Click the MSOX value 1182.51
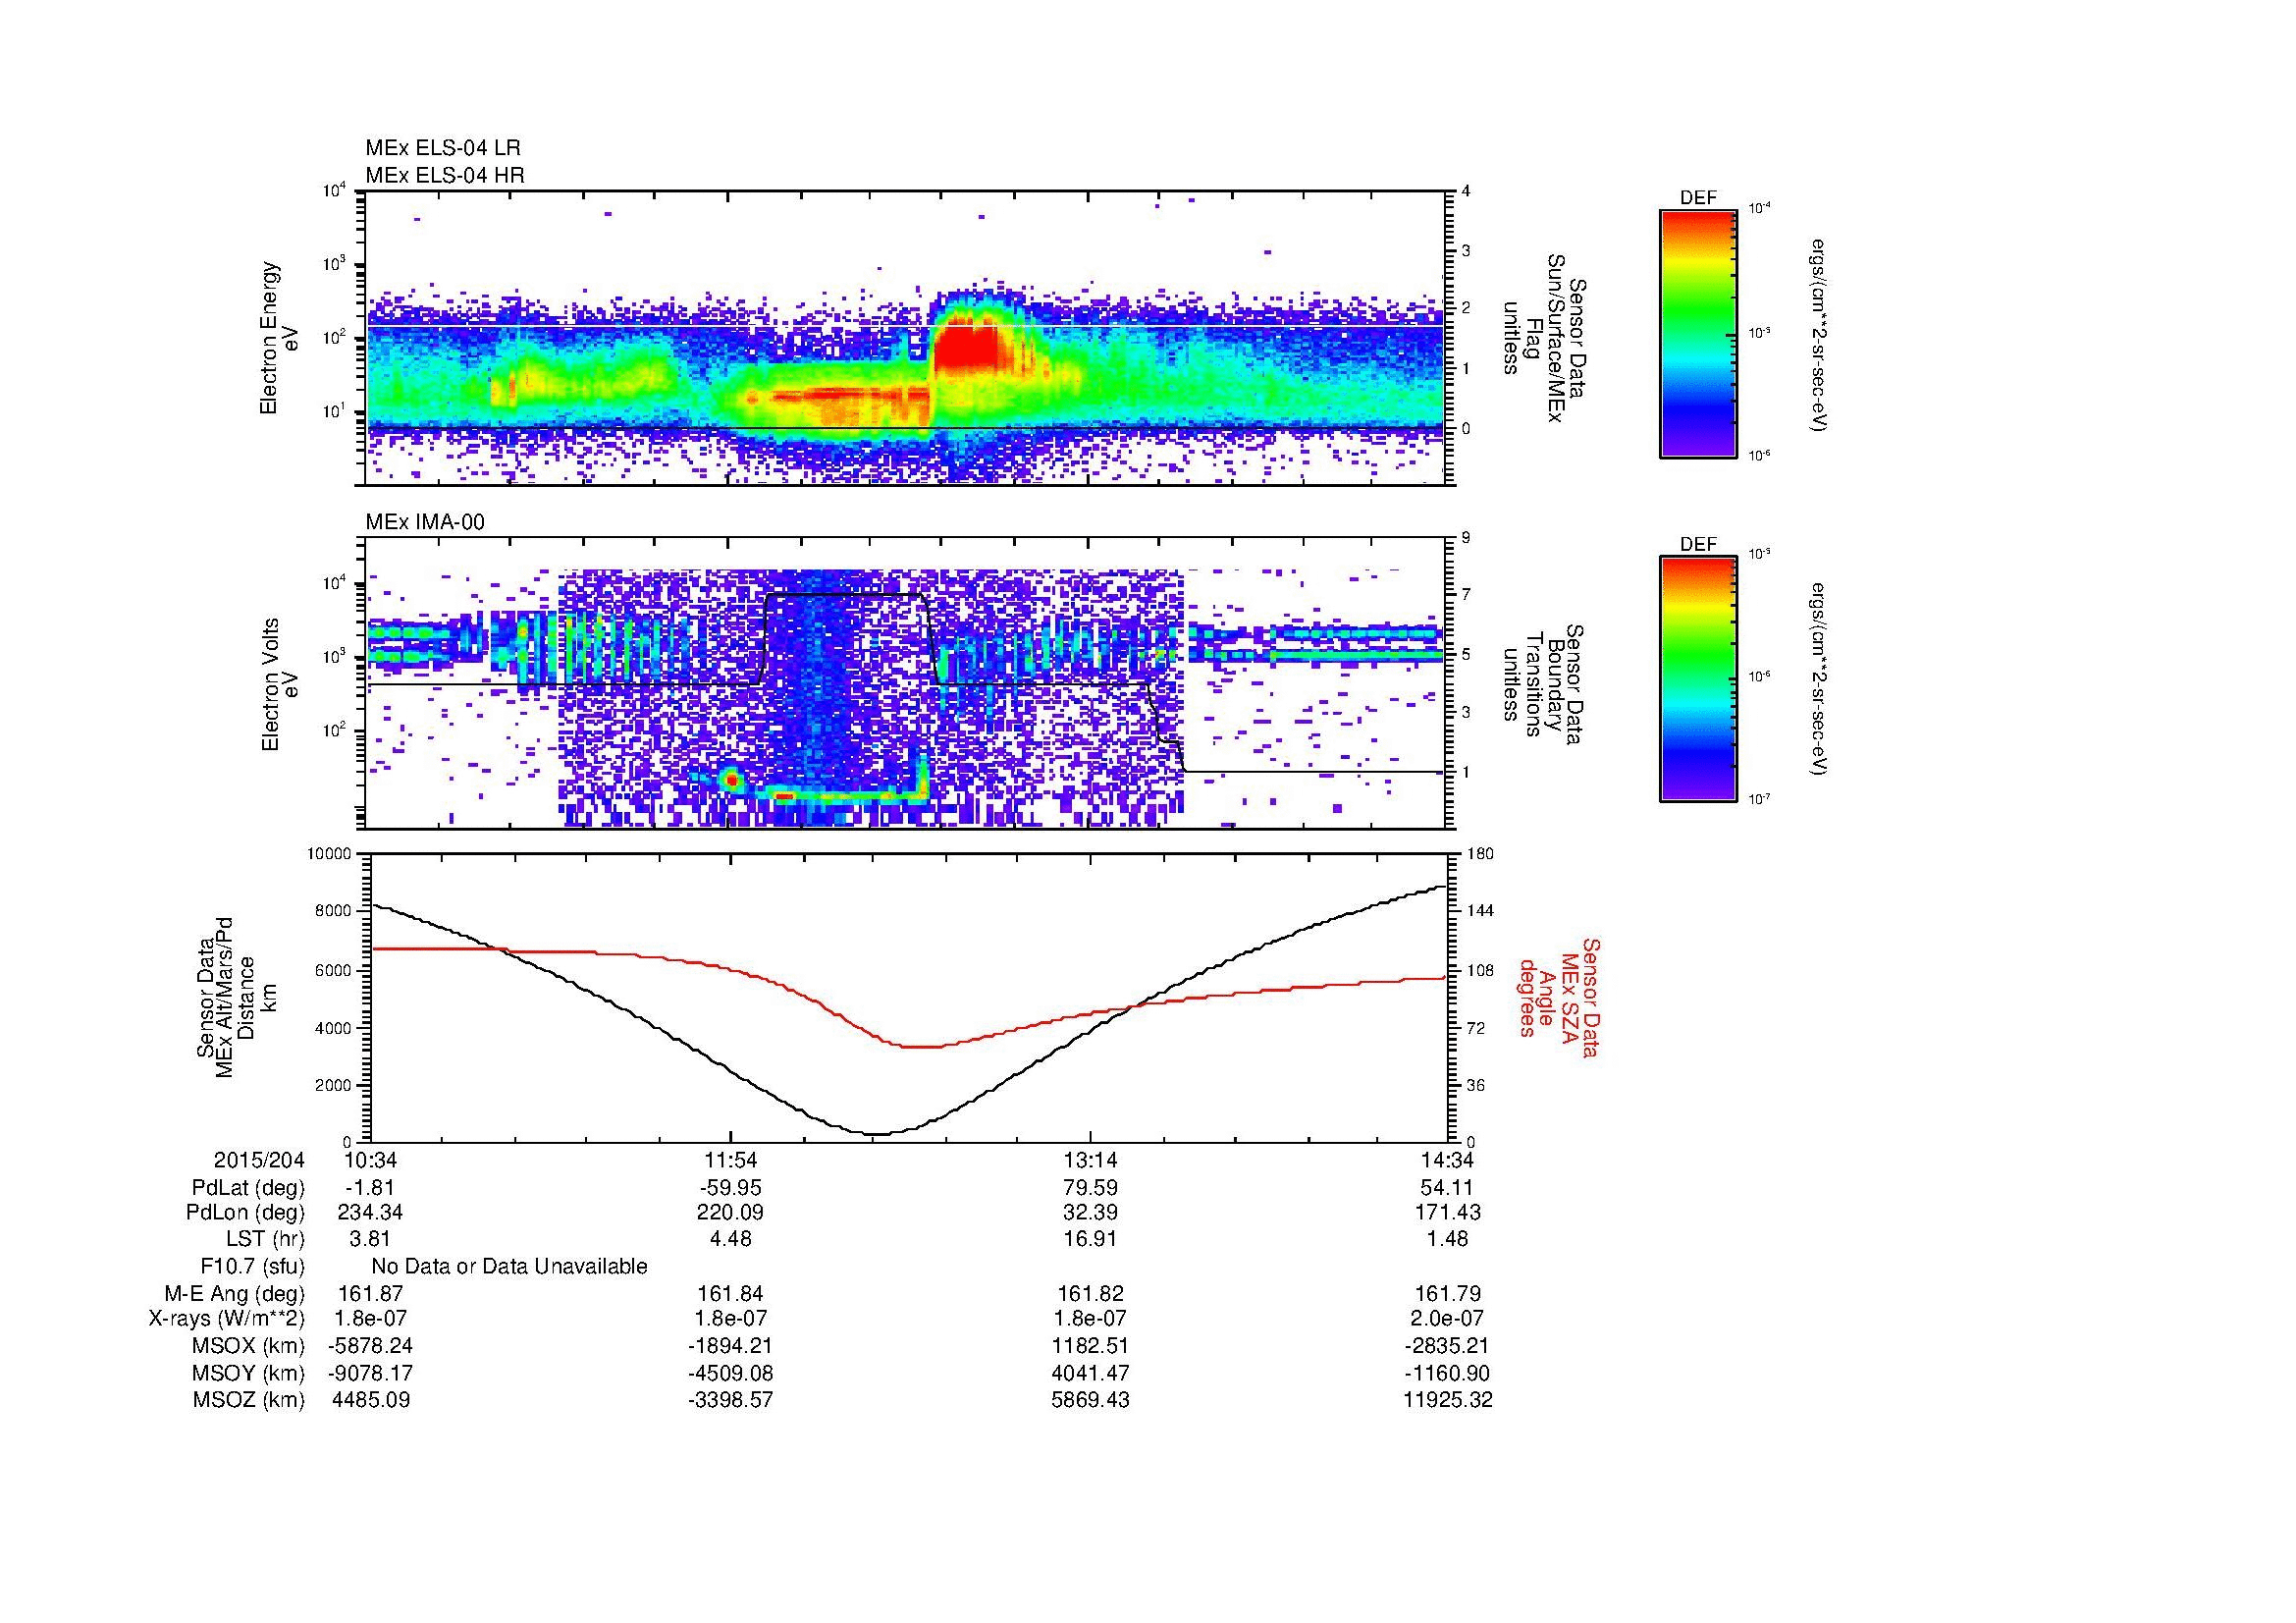This screenshot has width=2296, height=1623. (x=1090, y=1346)
